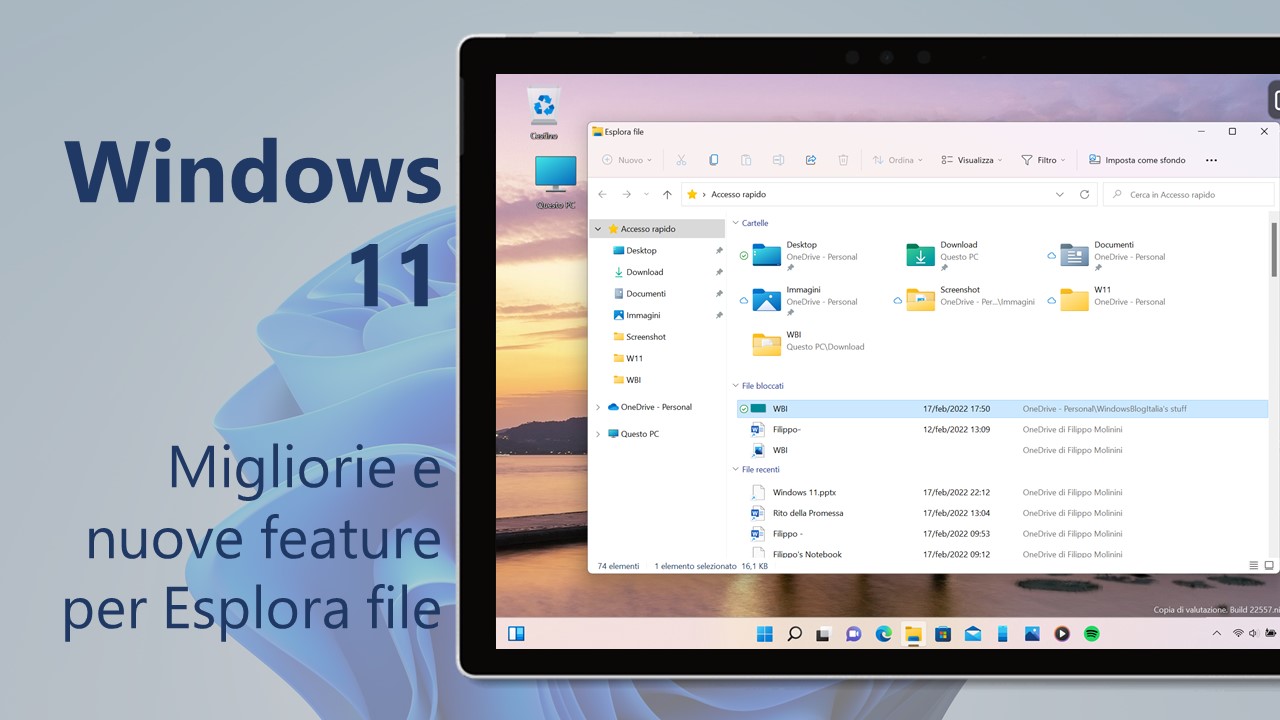Screen dimensions: 1280x720
Task: Click the vertical scrollbar in Explorer
Action: 1274,250
